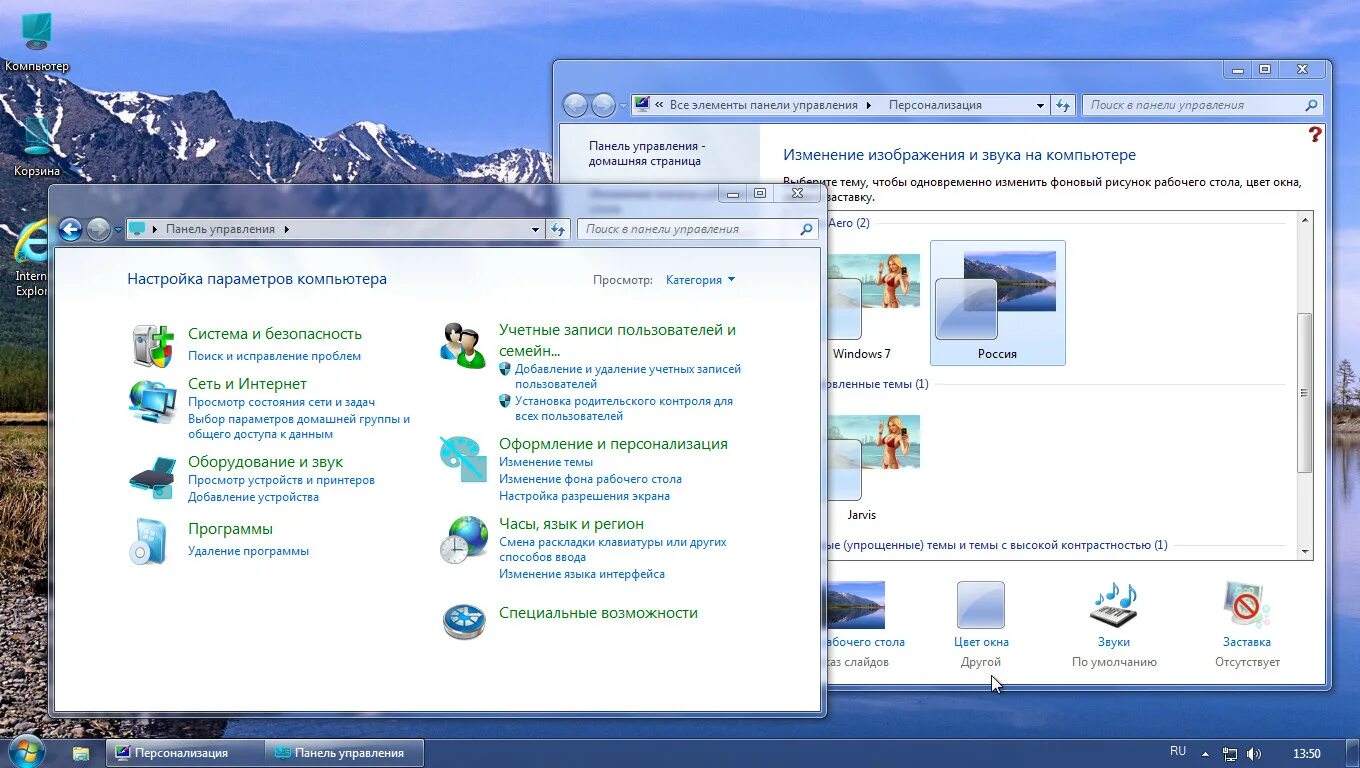The image size is (1360, 768).
Task: Click Настройка разрешения экрана link
Action: [584, 496]
